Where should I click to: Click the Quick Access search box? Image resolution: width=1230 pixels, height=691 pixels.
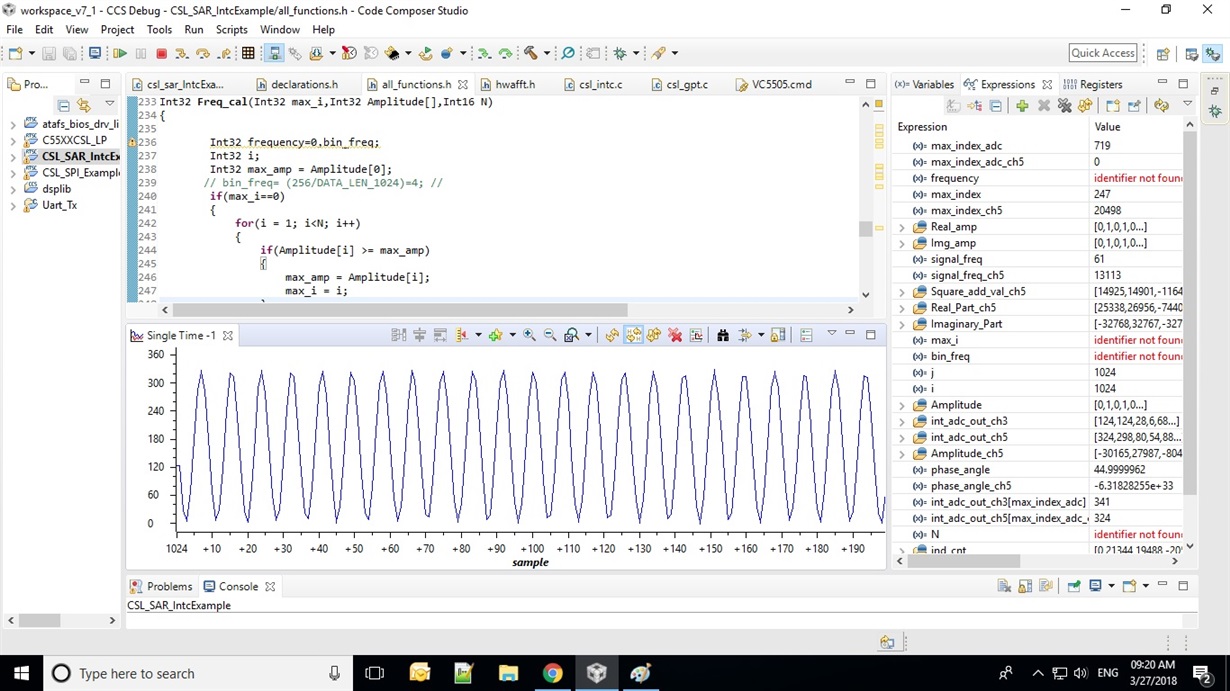coord(1103,53)
